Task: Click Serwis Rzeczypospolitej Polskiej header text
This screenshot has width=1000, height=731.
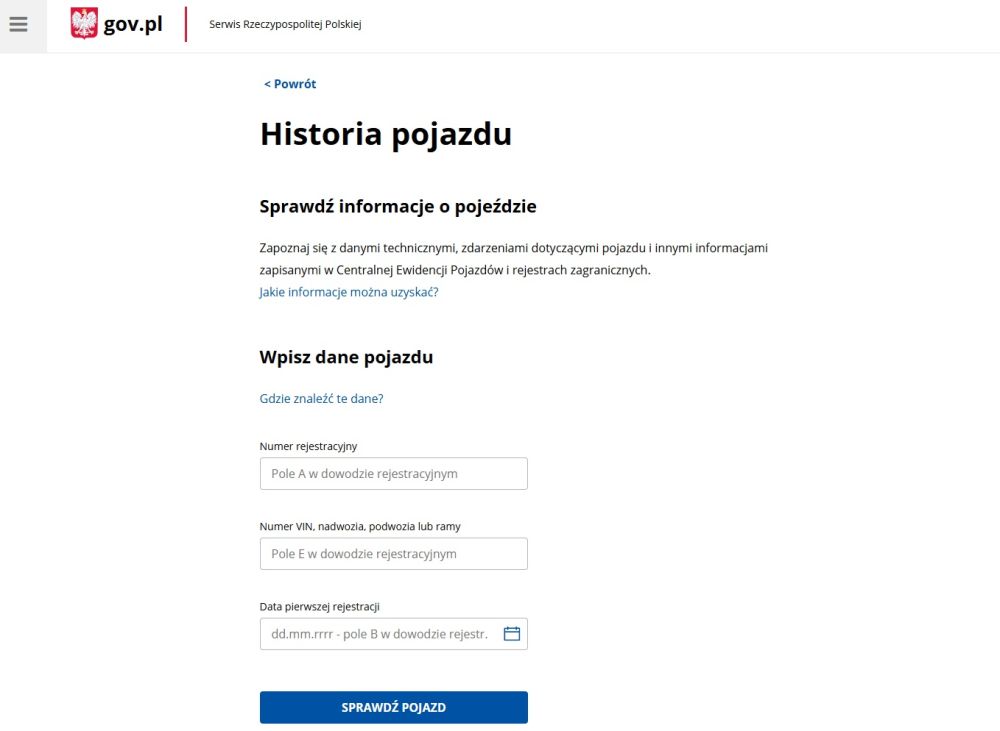Action: click(x=285, y=25)
